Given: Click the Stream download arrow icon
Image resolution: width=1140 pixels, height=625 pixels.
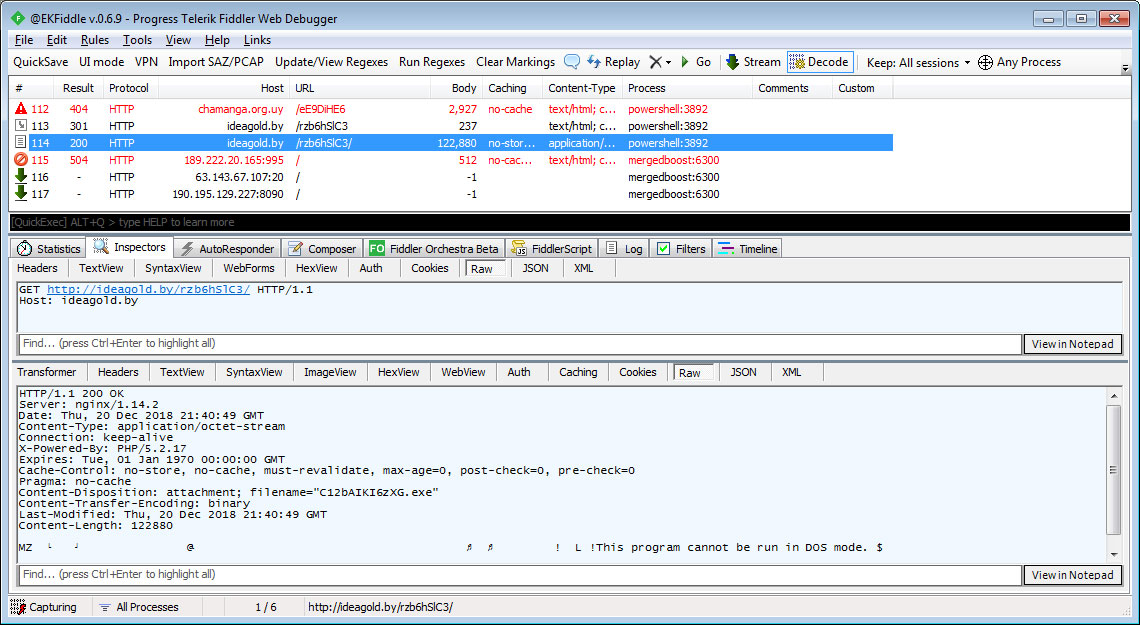Looking at the screenshot, I should 732,62.
